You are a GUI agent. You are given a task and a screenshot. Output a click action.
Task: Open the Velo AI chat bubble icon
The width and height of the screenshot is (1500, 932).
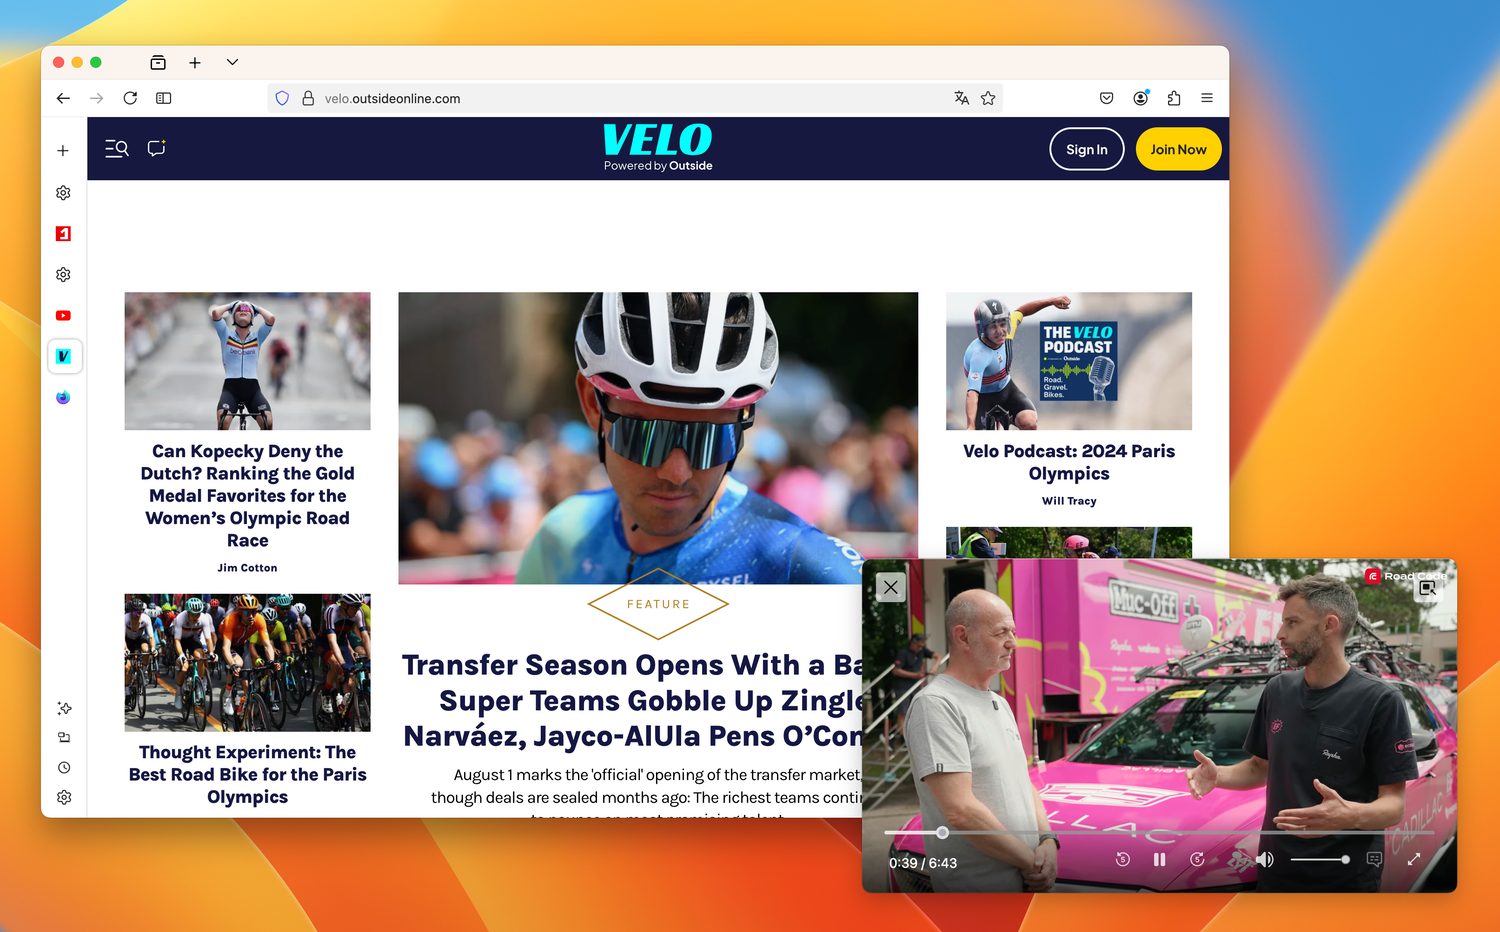pos(156,148)
